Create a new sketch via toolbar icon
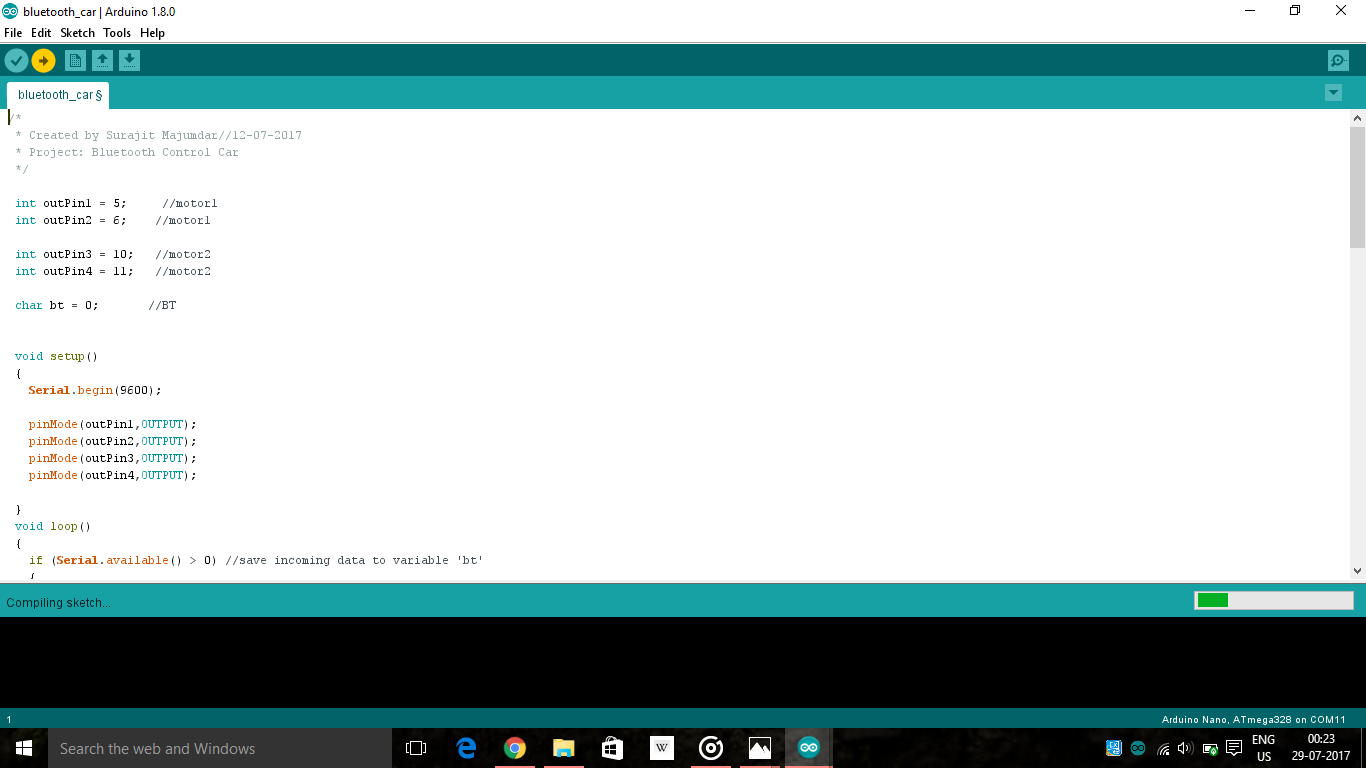Image resolution: width=1366 pixels, height=768 pixels. pos(75,60)
